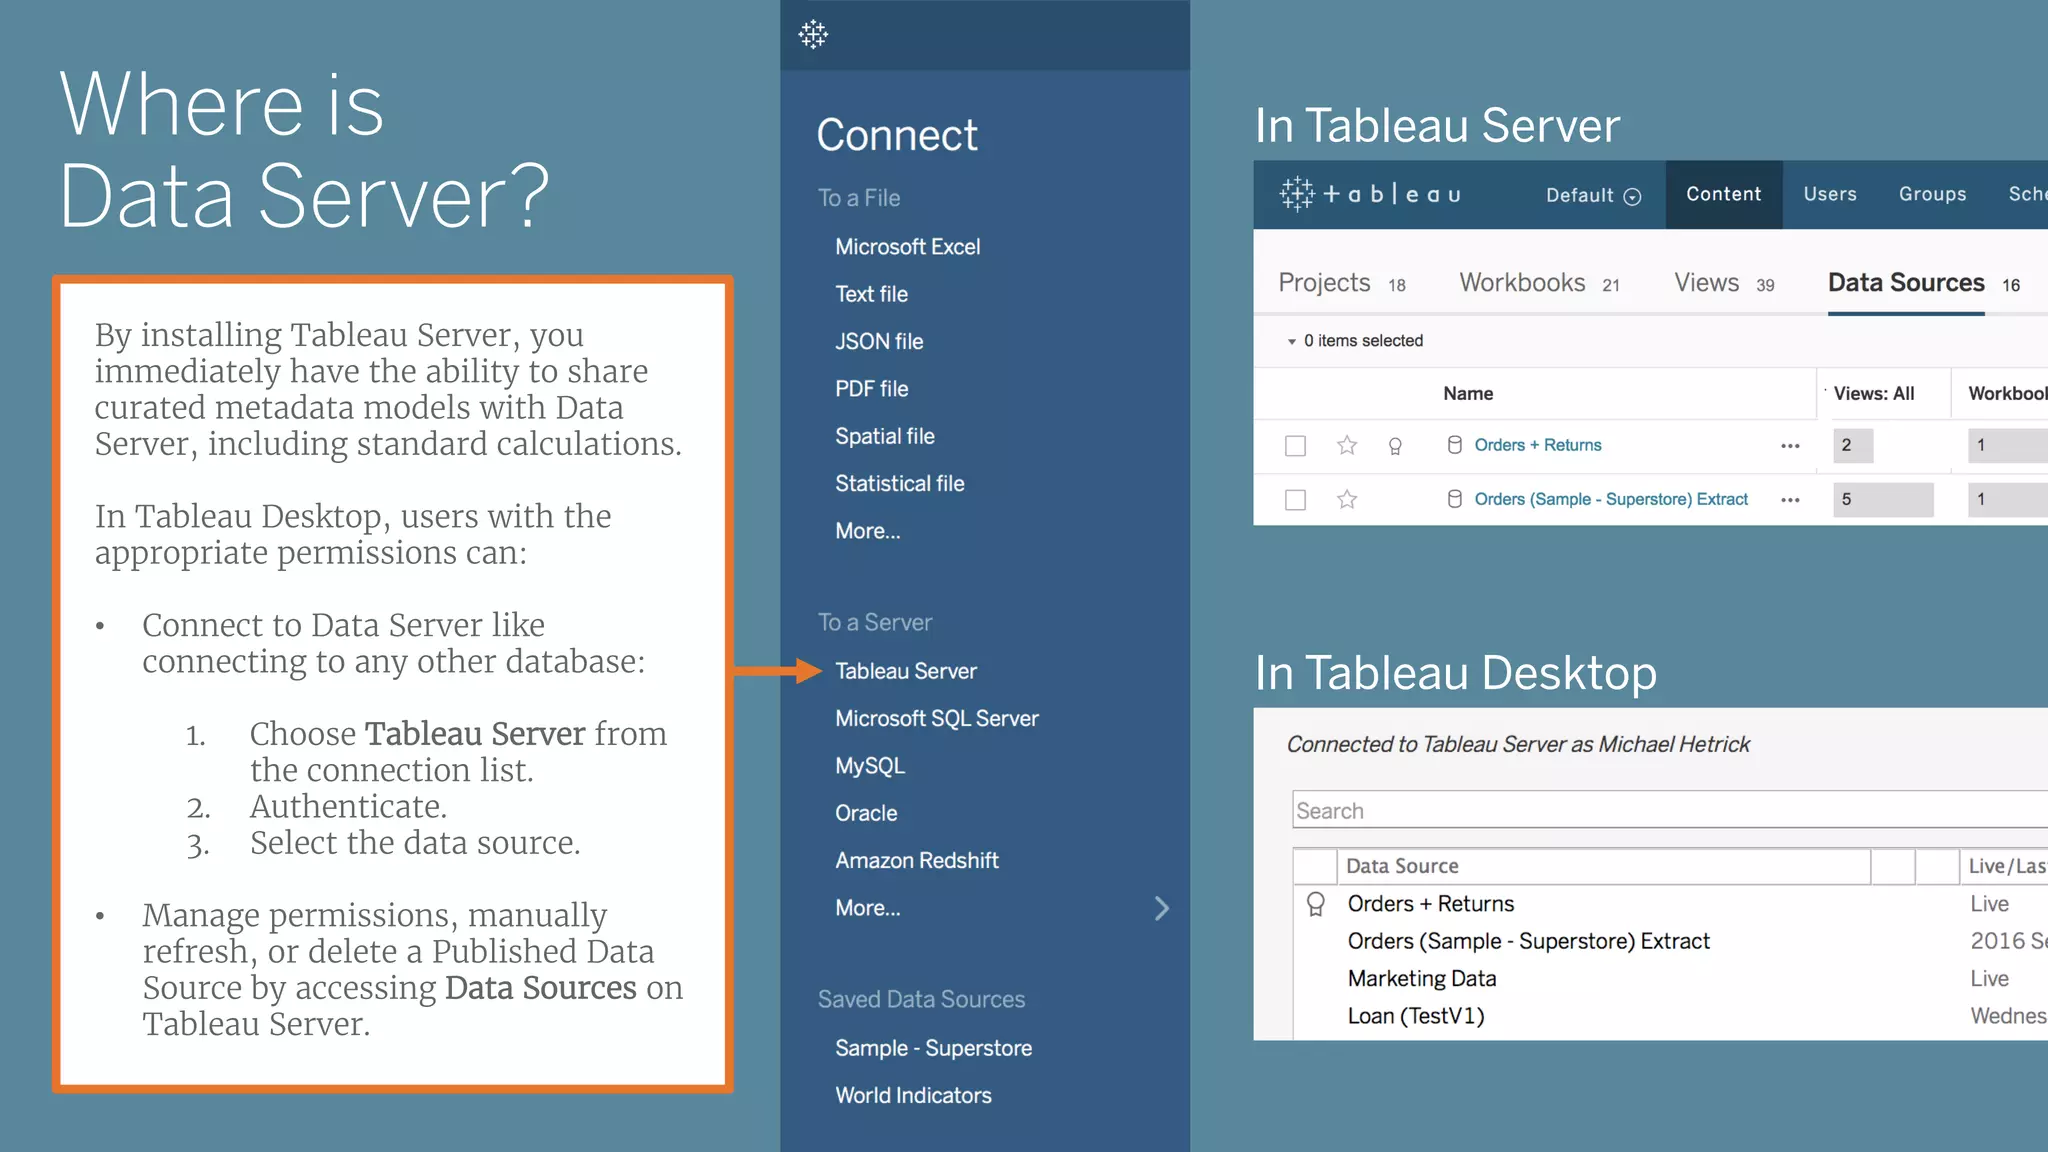
Task: Open the Orders + Returns link in Server
Action: [1537, 445]
